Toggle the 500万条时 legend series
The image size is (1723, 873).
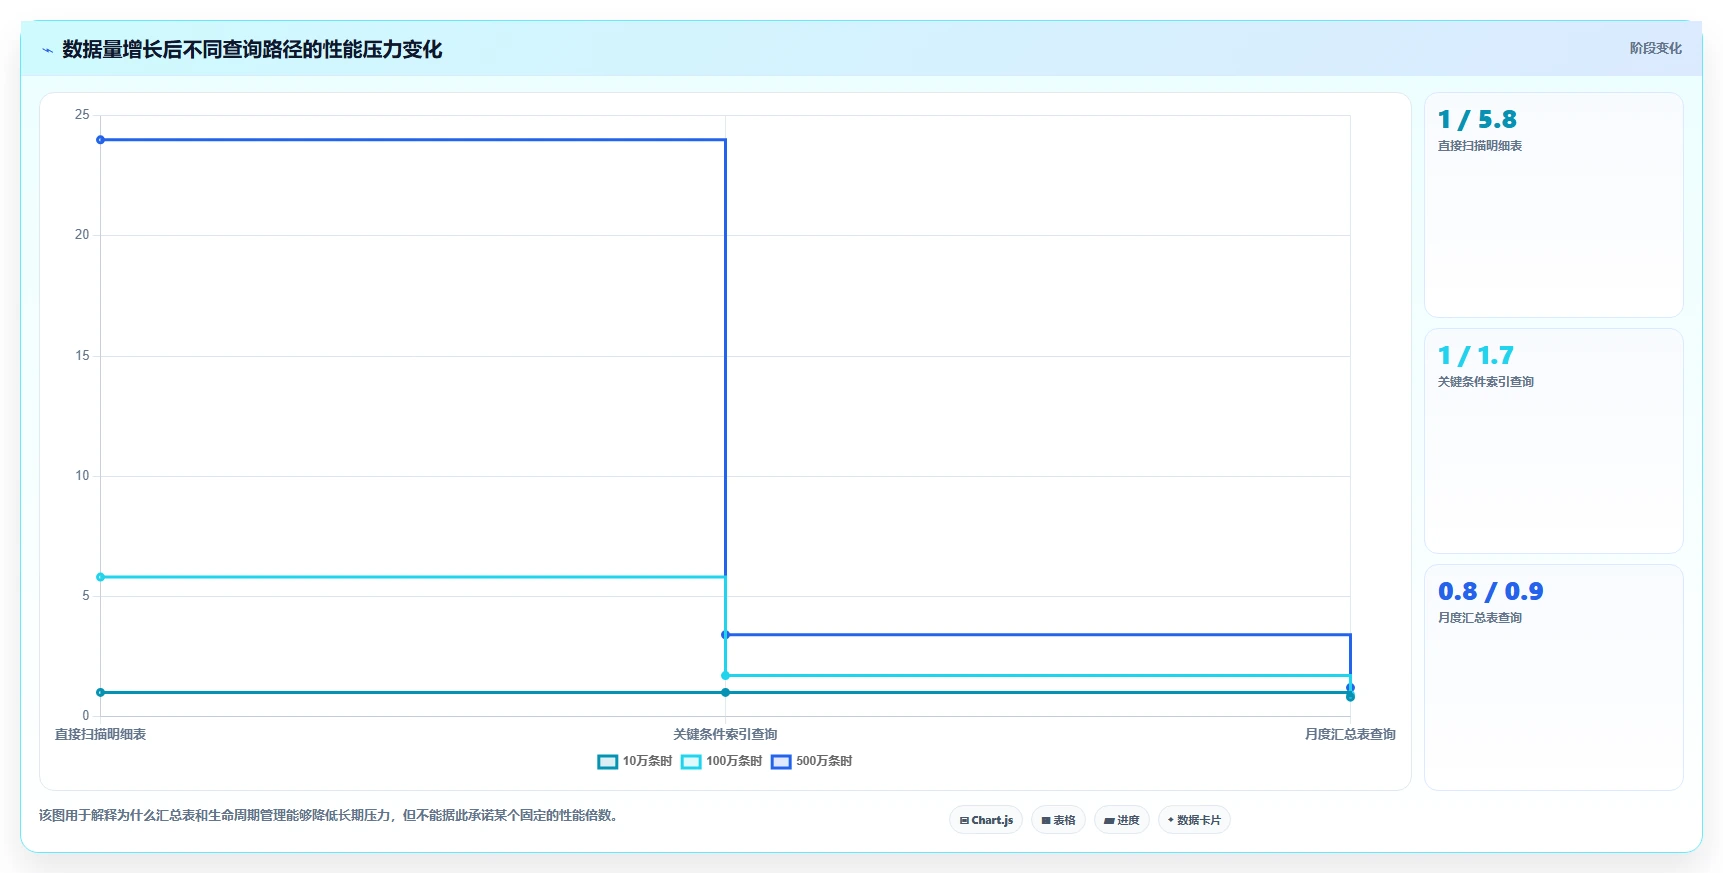click(811, 761)
